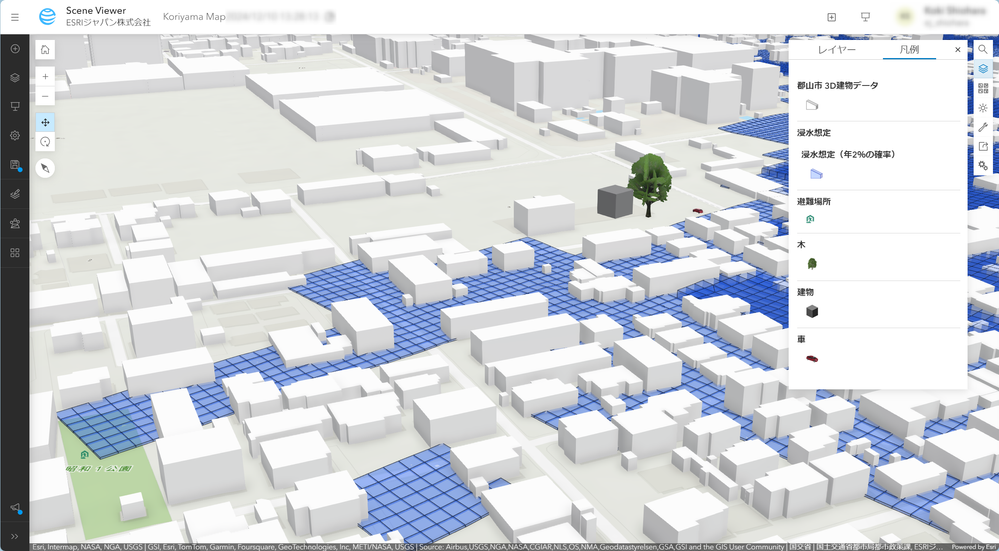Open scene properties gear in dark sidebar
The height and width of the screenshot is (551, 999).
(15, 135)
